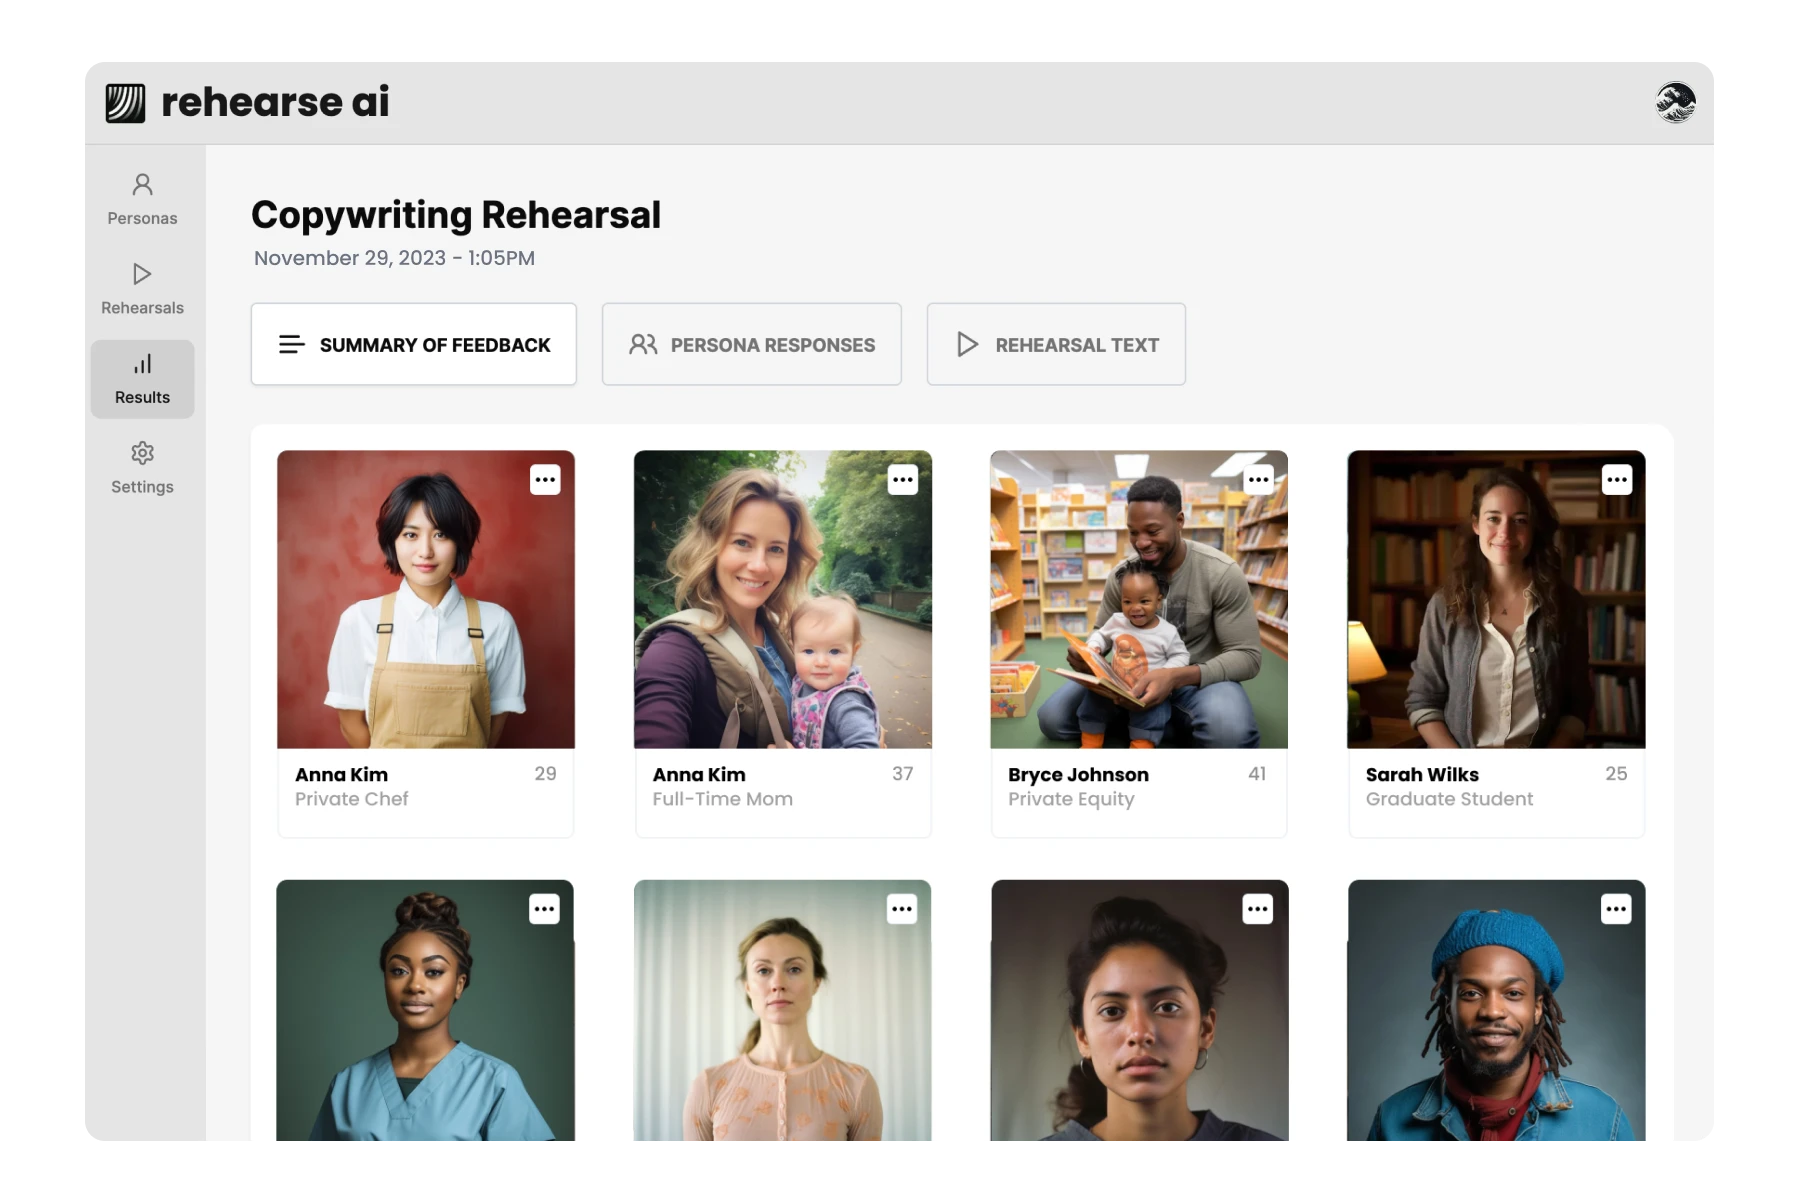Select the Results sidebar item
The width and height of the screenshot is (1800, 1200).
pos(142,379)
